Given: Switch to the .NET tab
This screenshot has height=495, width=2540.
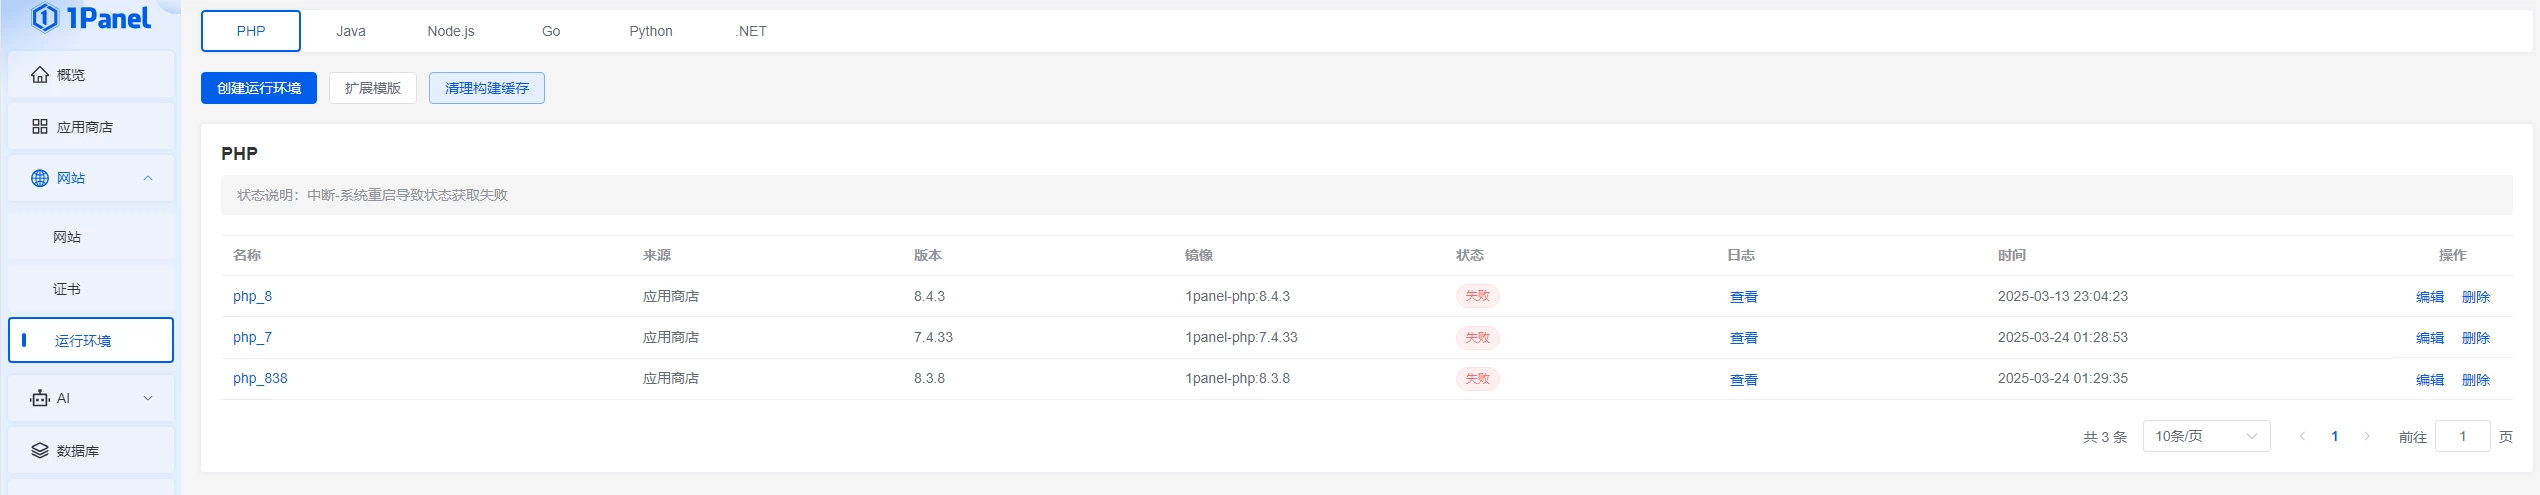Looking at the screenshot, I should 751,31.
